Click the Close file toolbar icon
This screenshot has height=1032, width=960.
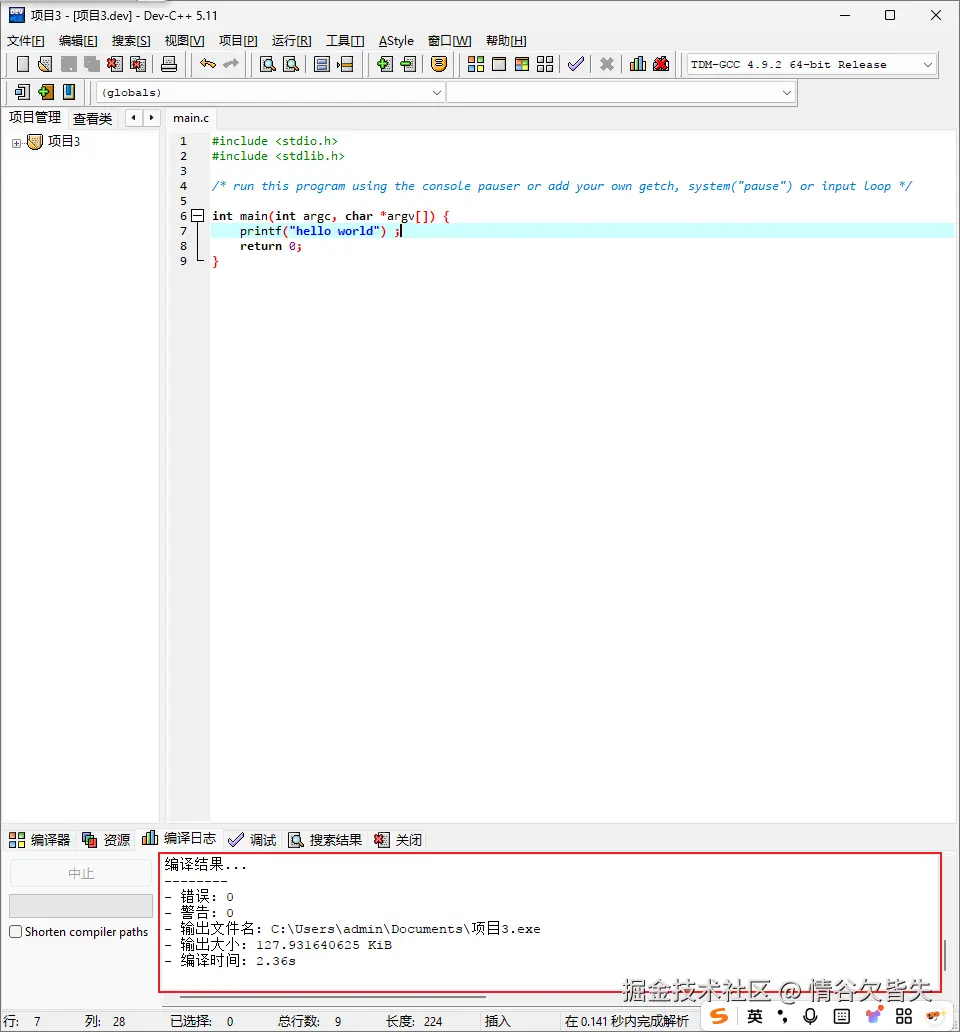(114, 64)
